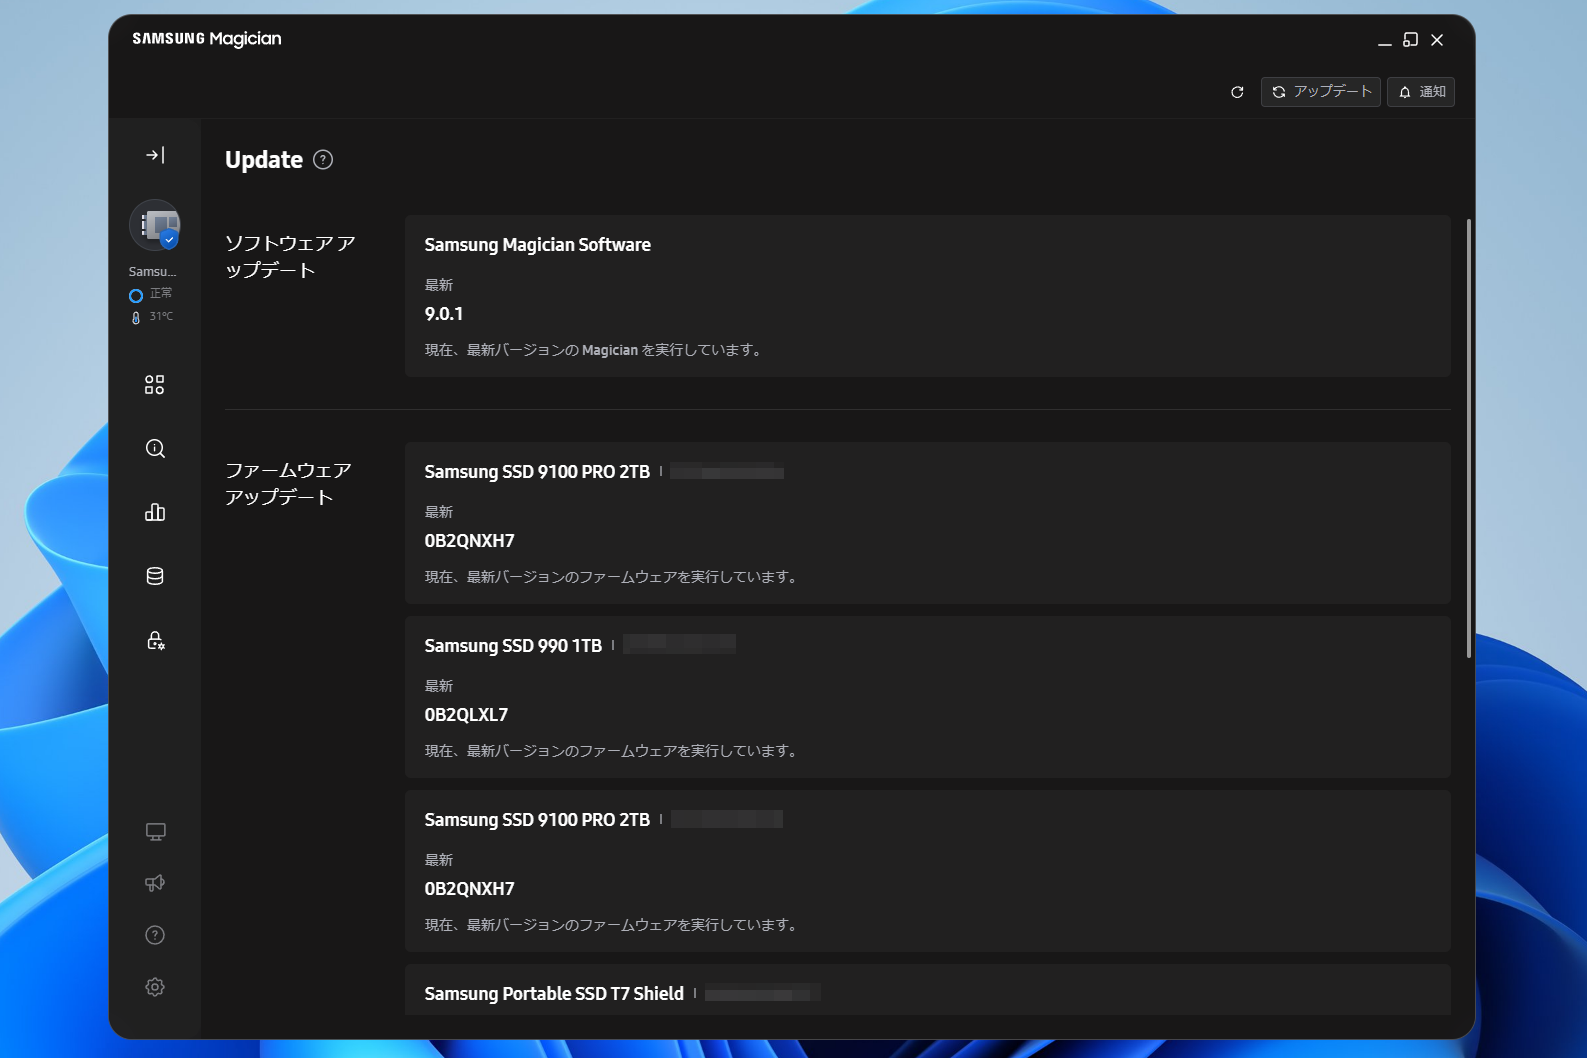Click the refresh icon in the top bar
The image size is (1587, 1058).
coord(1237,92)
